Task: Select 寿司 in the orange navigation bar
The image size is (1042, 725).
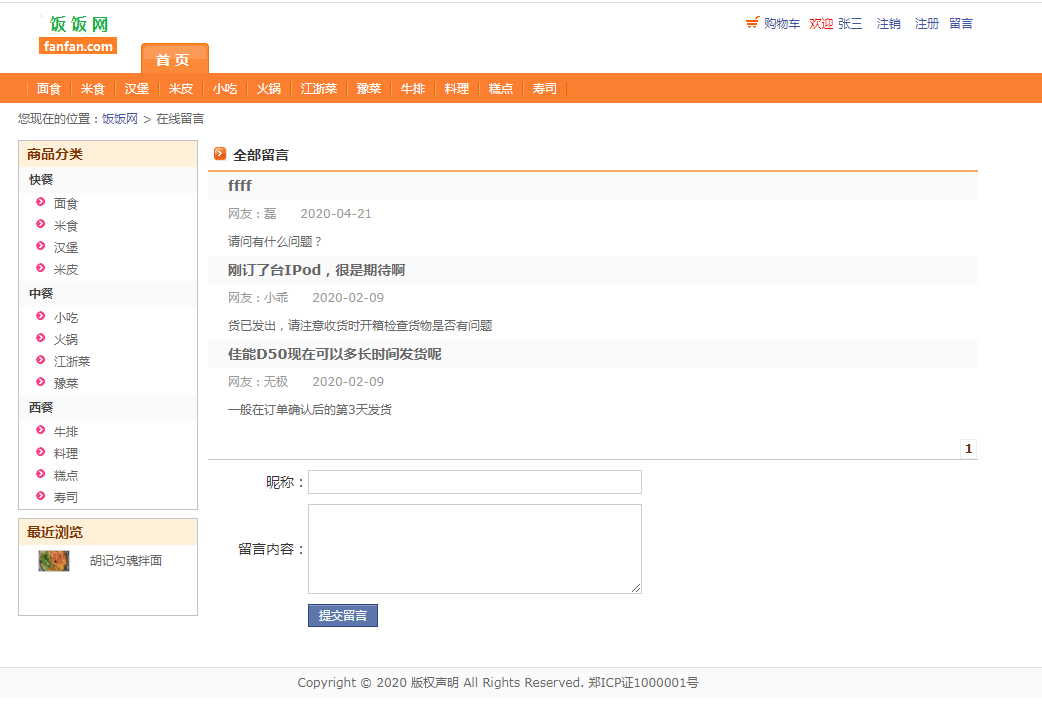Action: [x=544, y=88]
